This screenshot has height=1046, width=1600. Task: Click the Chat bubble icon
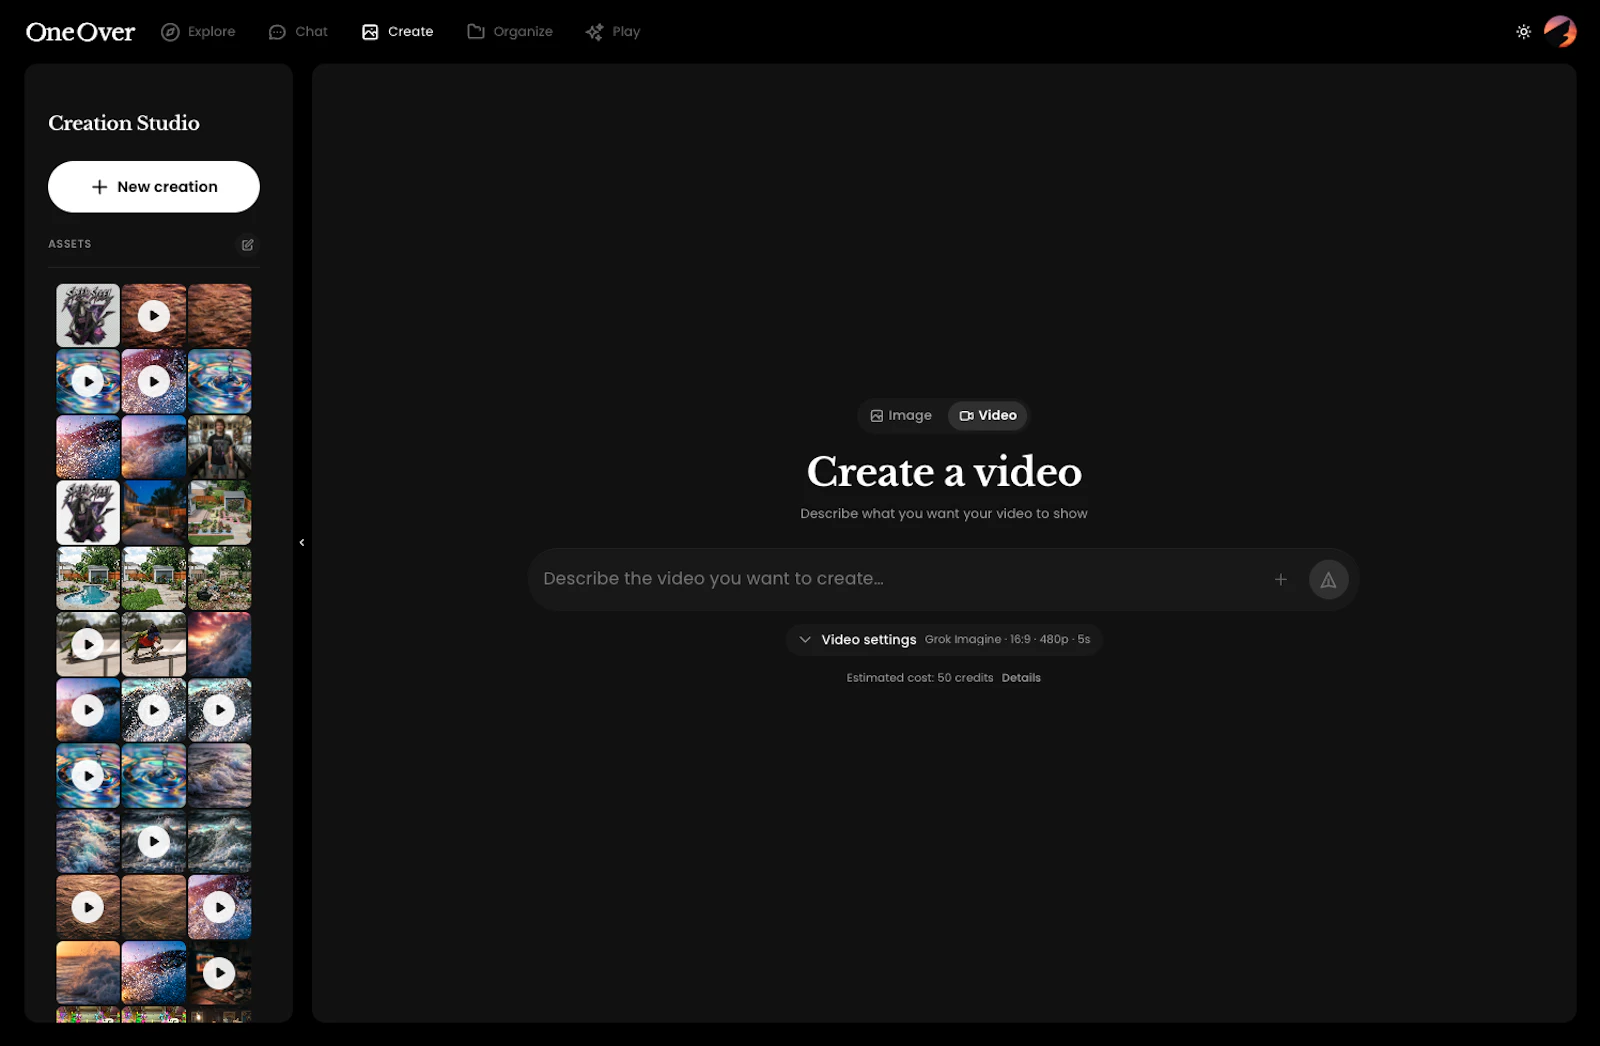pyautogui.click(x=277, y=32)
